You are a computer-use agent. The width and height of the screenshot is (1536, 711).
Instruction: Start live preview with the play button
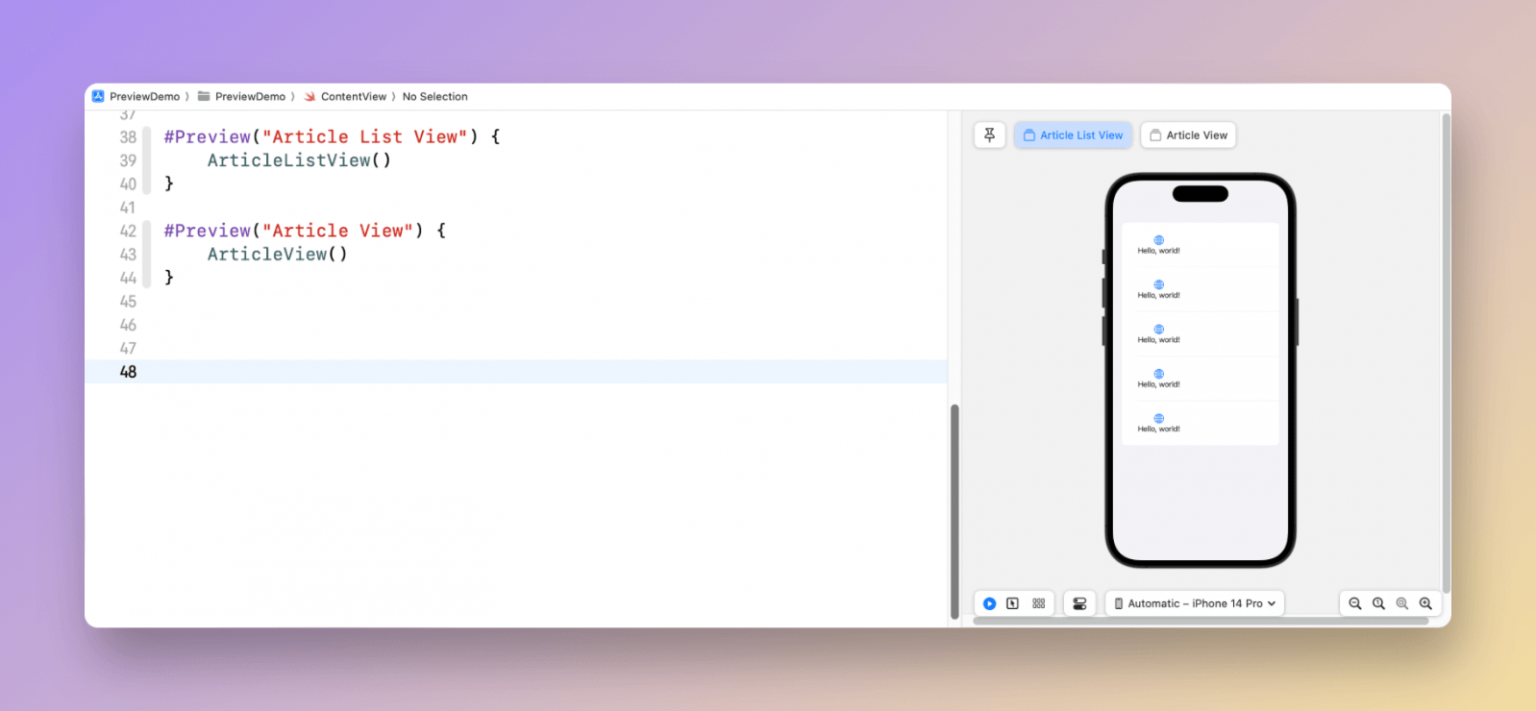(x=989, y=603)
